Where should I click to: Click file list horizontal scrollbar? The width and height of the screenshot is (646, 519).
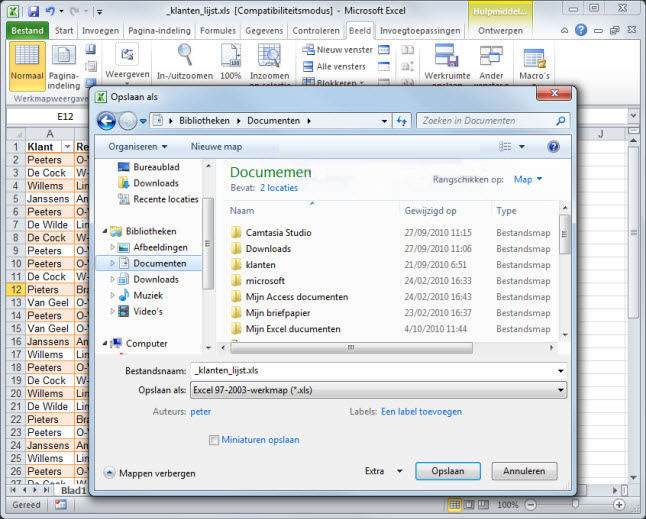(351, 348)
